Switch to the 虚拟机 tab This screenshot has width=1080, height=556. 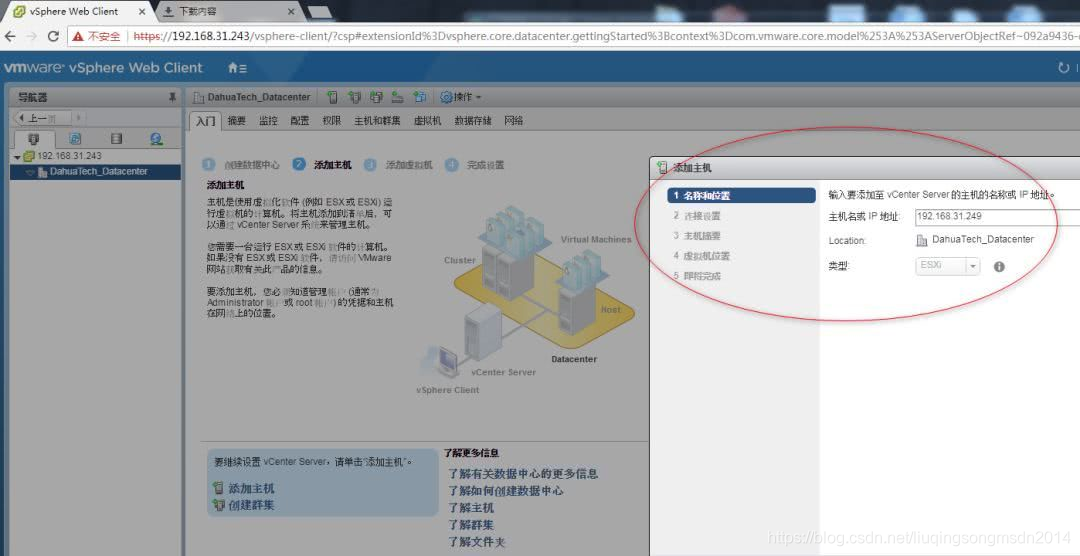tap(427, 121)
